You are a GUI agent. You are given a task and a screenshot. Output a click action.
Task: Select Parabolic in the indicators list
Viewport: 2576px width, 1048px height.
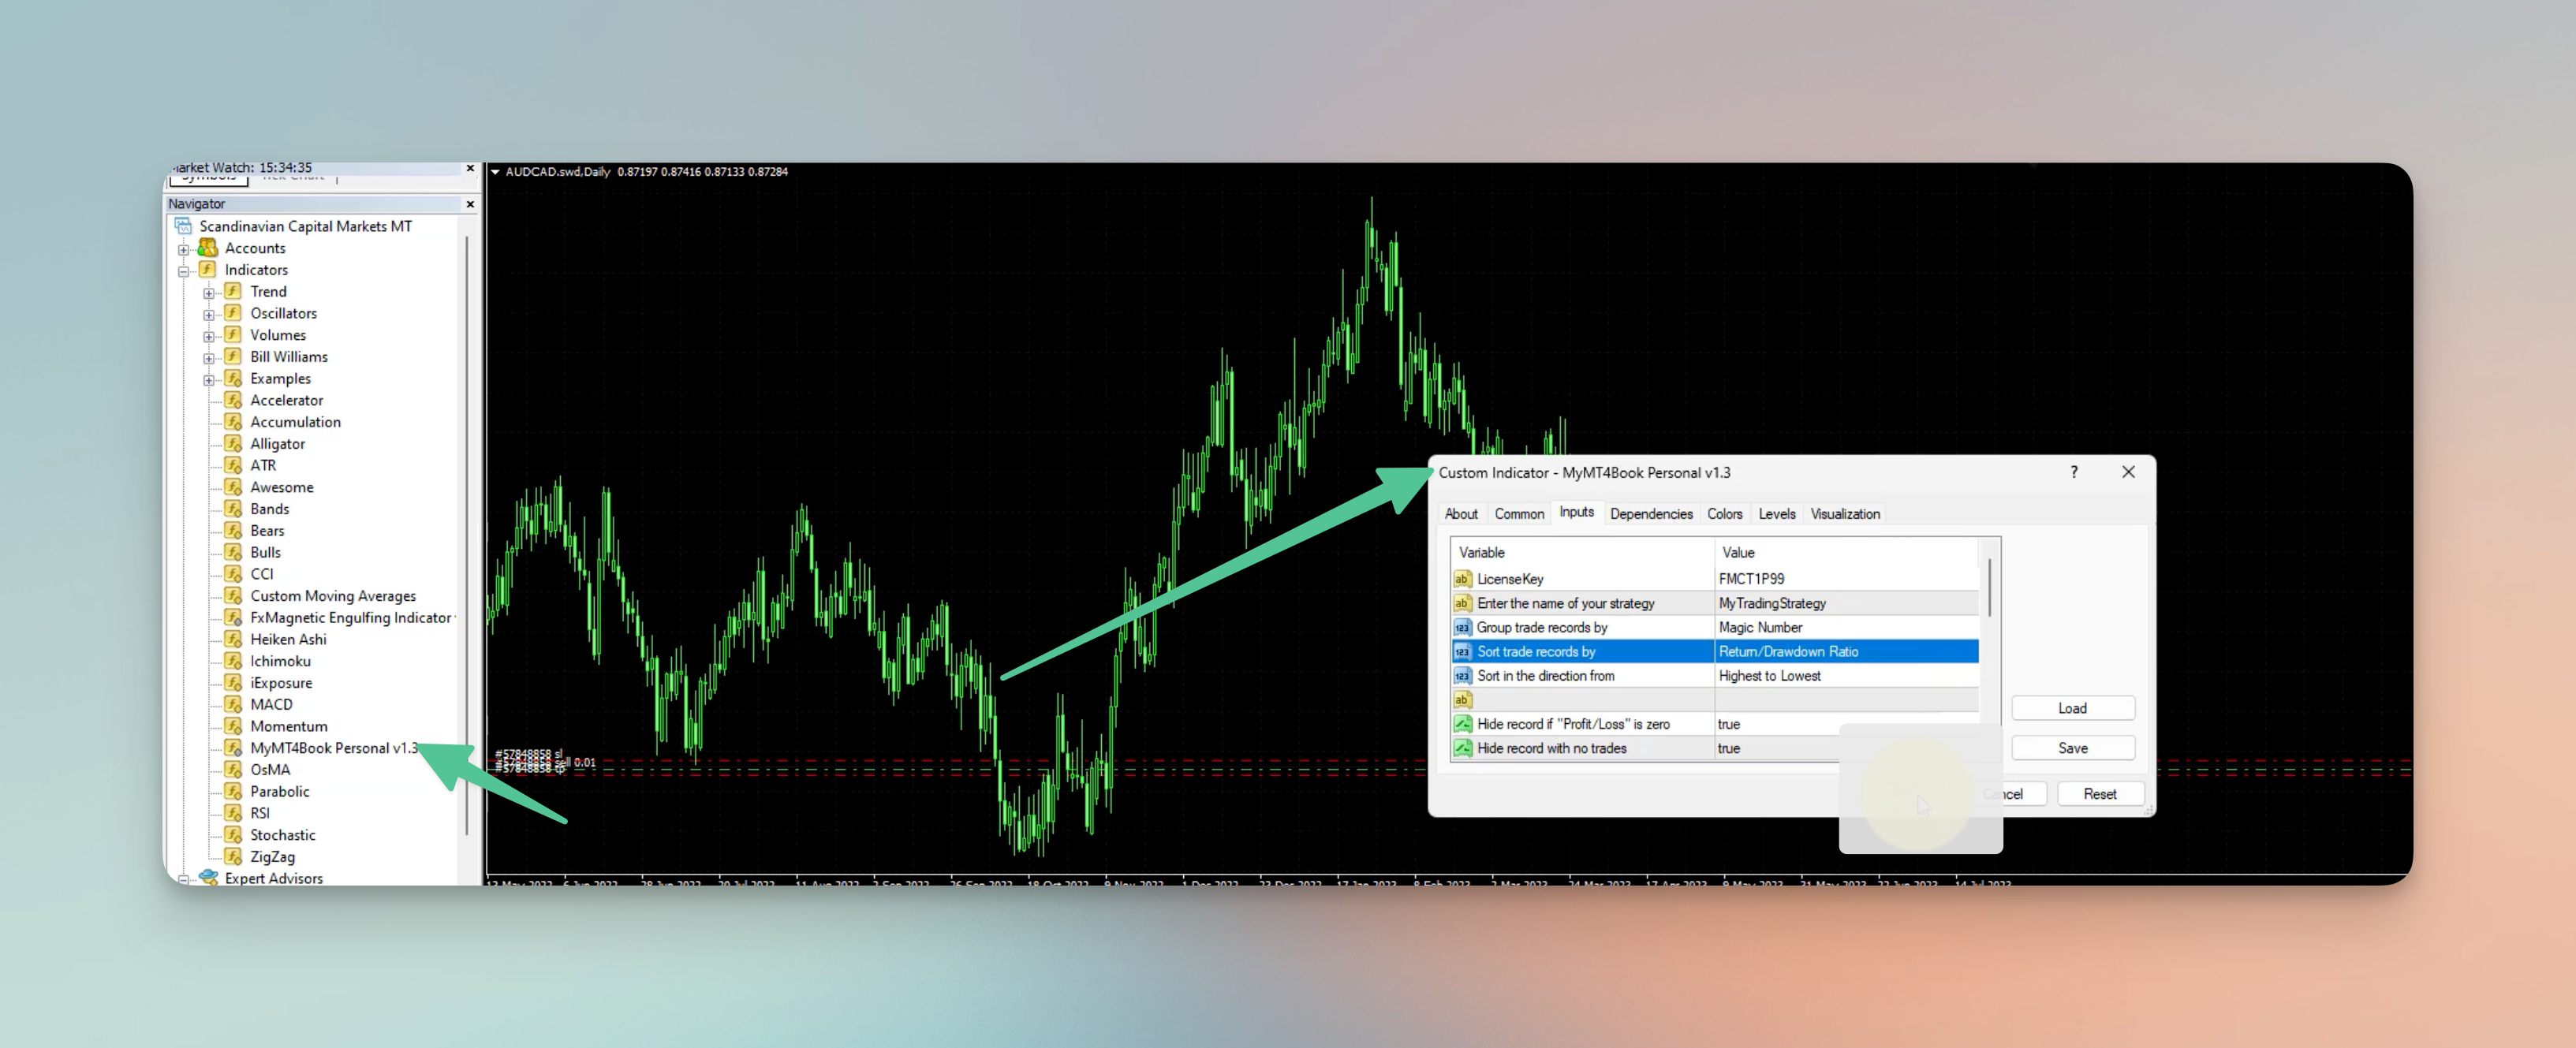[280, 791]
